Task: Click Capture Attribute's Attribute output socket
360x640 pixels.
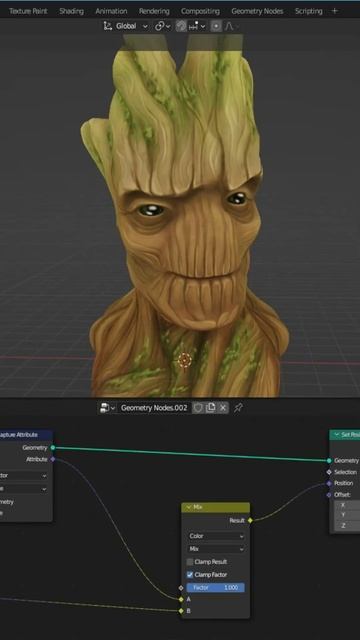Action: 53,459
